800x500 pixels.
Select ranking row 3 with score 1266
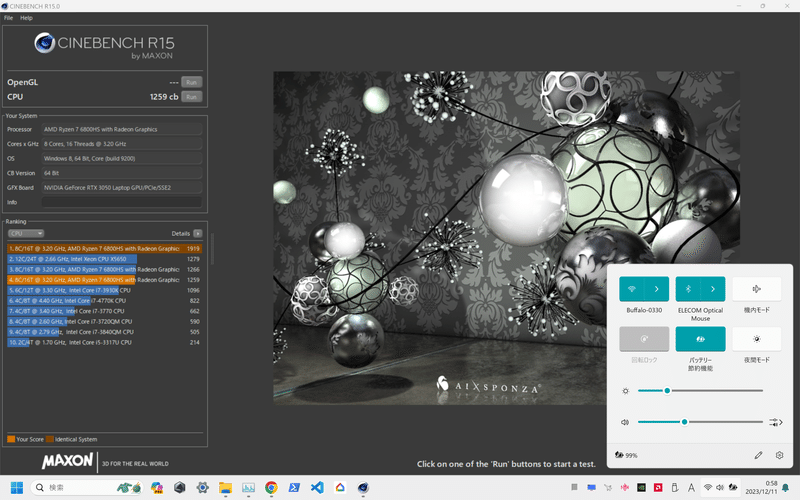pos(105,269)
